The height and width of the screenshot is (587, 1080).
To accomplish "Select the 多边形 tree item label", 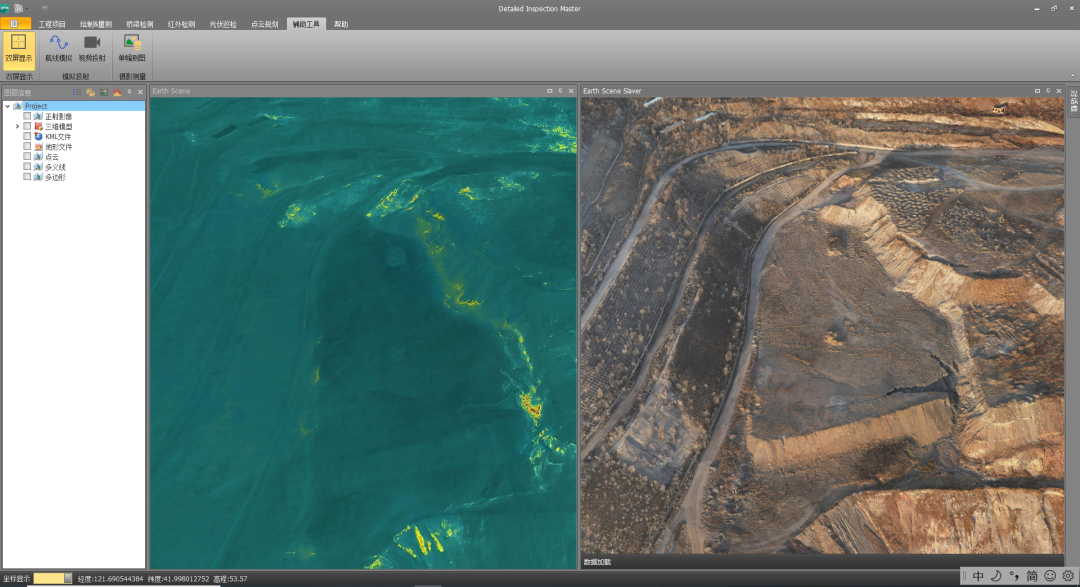I will (x=55, y=177).
